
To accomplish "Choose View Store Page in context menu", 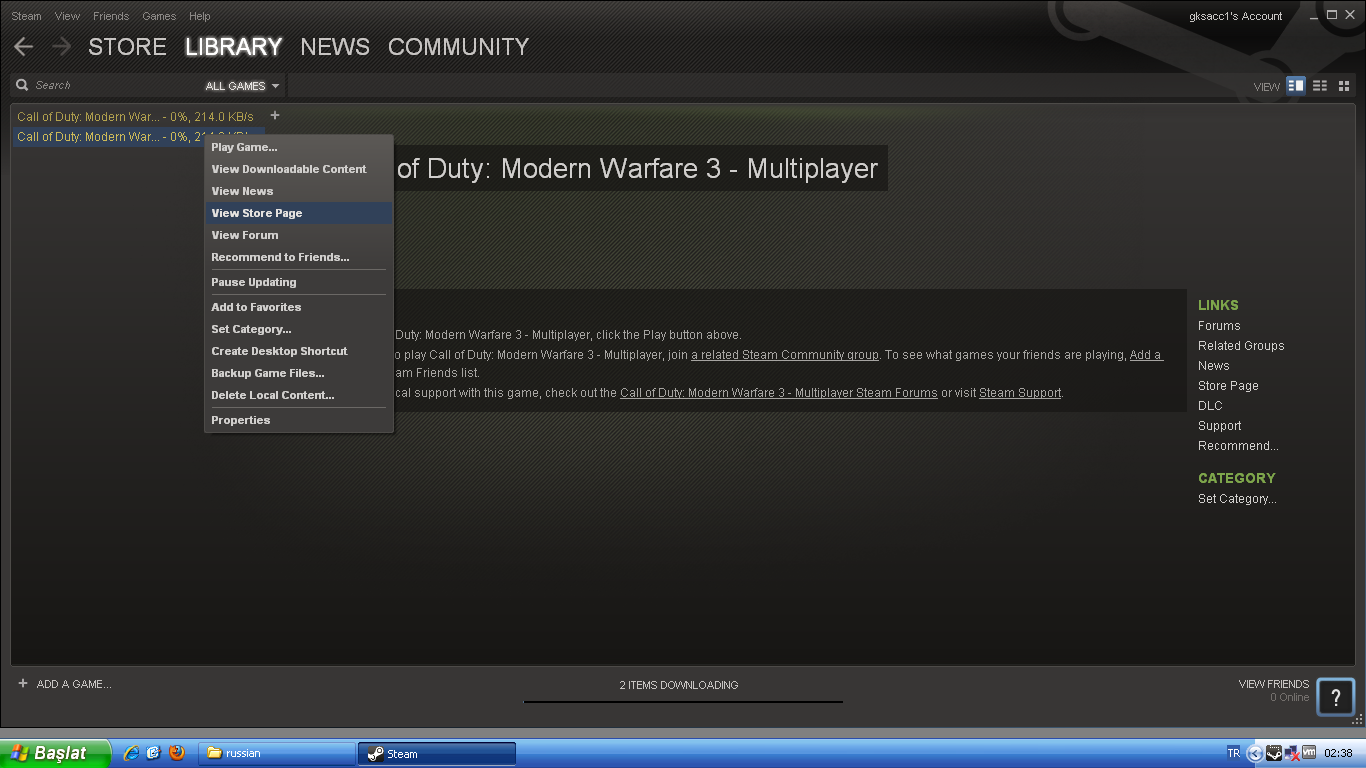I will 298,213.
